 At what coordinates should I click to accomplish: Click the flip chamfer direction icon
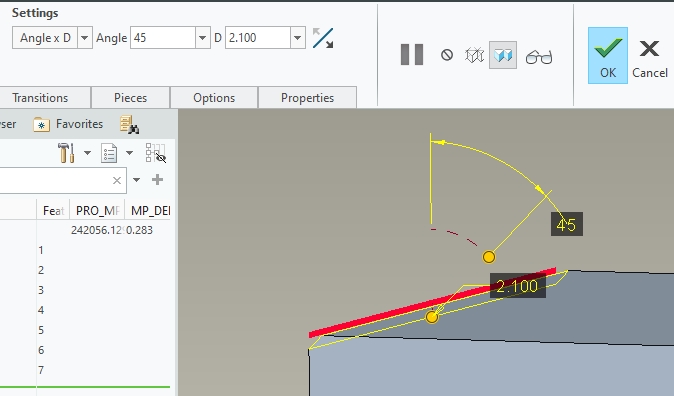point(323,38)
